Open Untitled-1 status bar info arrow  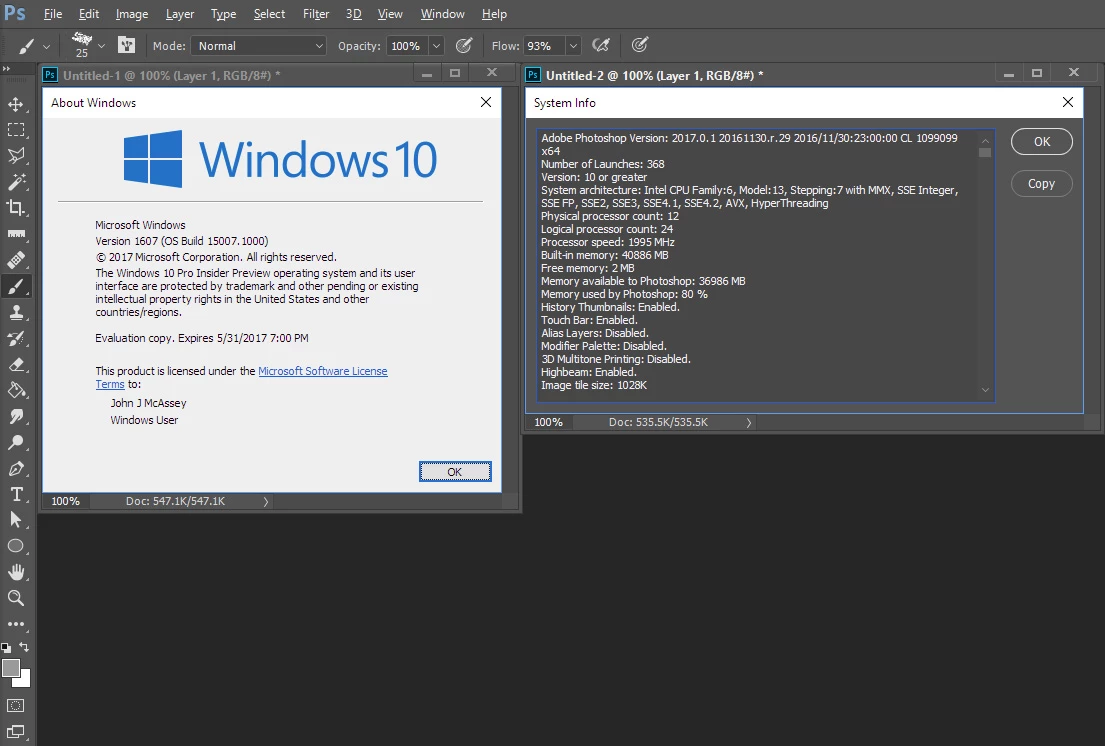[266, 502]
